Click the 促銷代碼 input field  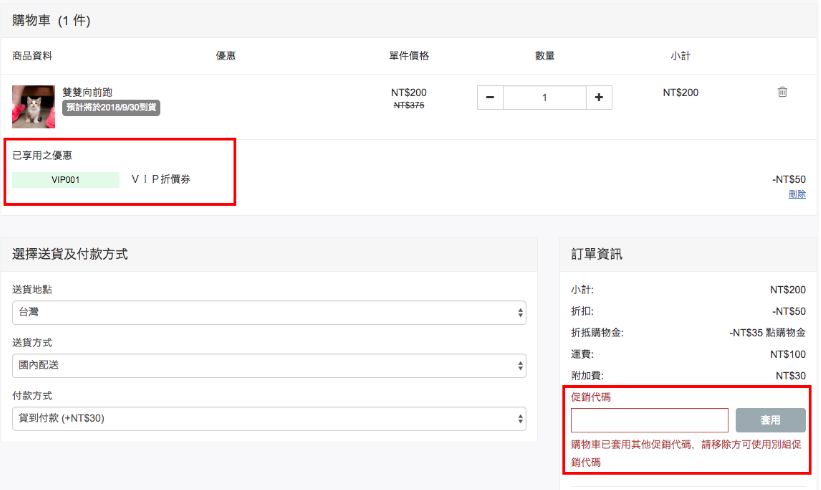(x=650, y=420)
